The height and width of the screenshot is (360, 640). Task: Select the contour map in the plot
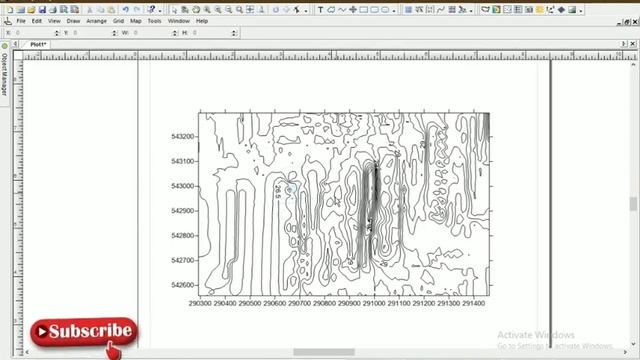(x=344, y=204)
